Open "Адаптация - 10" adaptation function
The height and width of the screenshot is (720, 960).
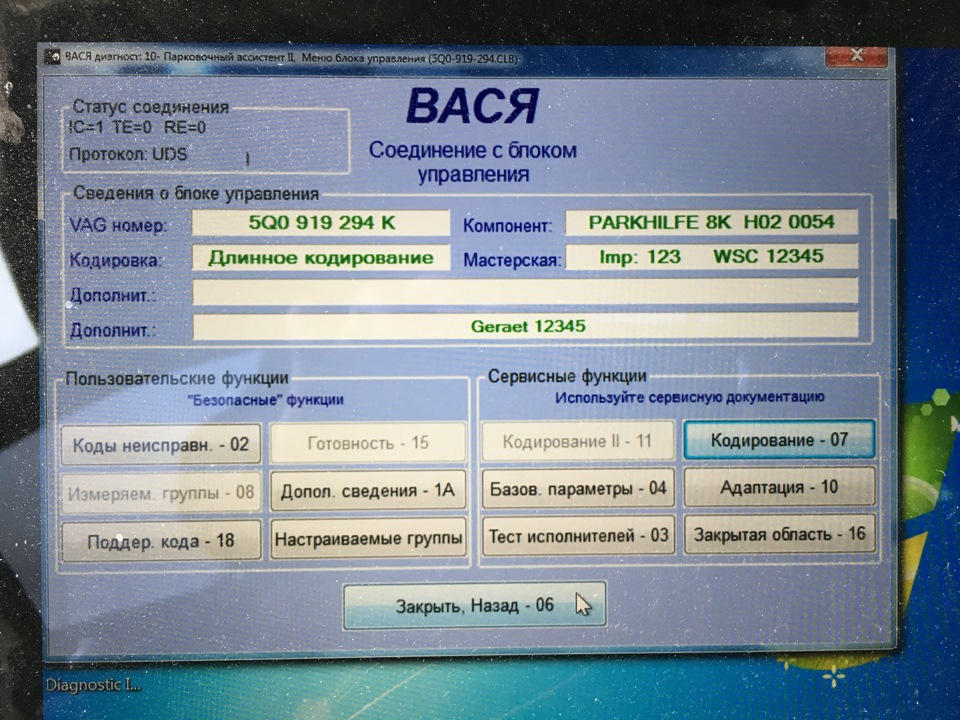779,487
